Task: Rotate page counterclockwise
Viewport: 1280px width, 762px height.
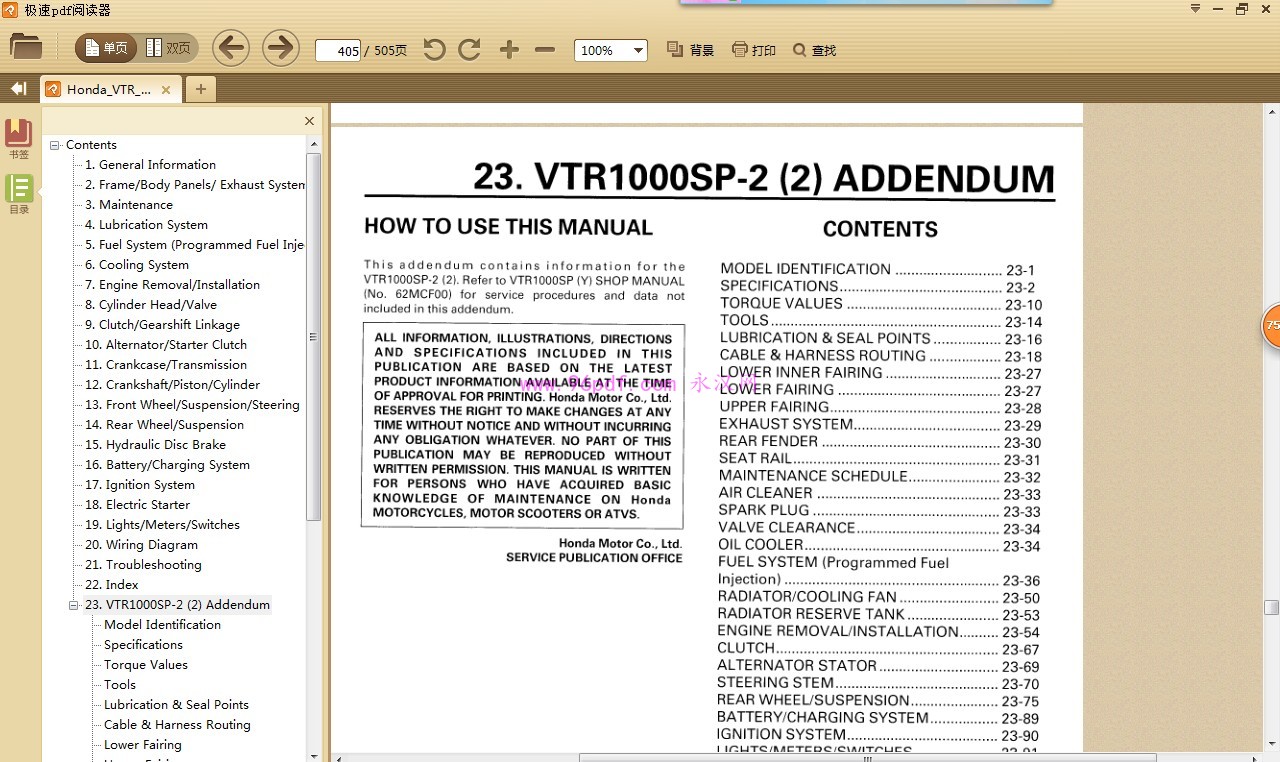Action: (x=434, y=50)
